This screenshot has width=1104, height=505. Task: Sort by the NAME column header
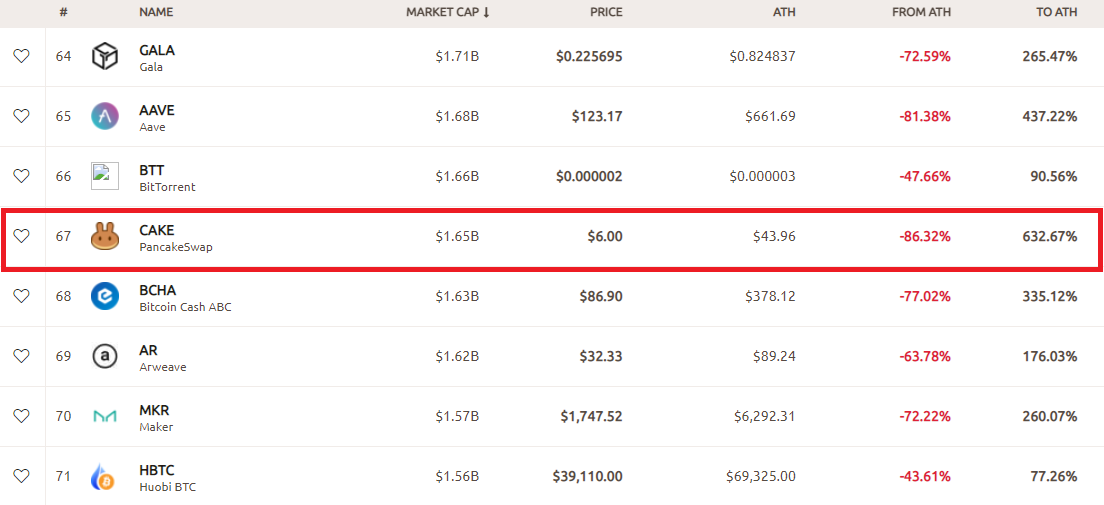[x=156, y=13]
